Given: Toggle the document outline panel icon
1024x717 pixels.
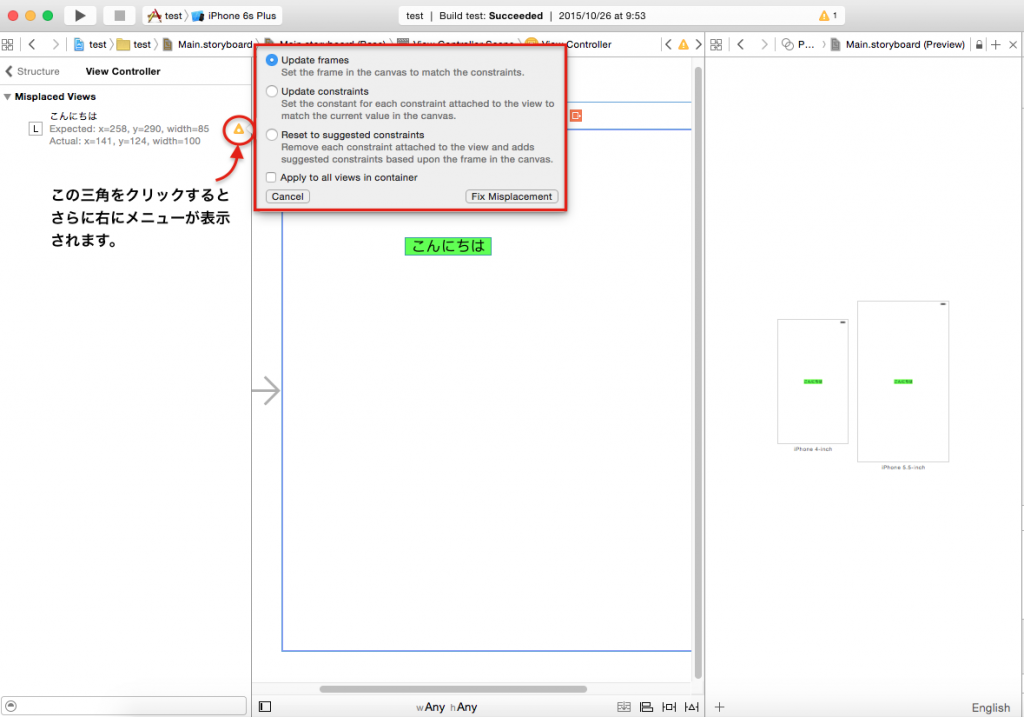Looking at the screenshot, I should tap(264, 707).
